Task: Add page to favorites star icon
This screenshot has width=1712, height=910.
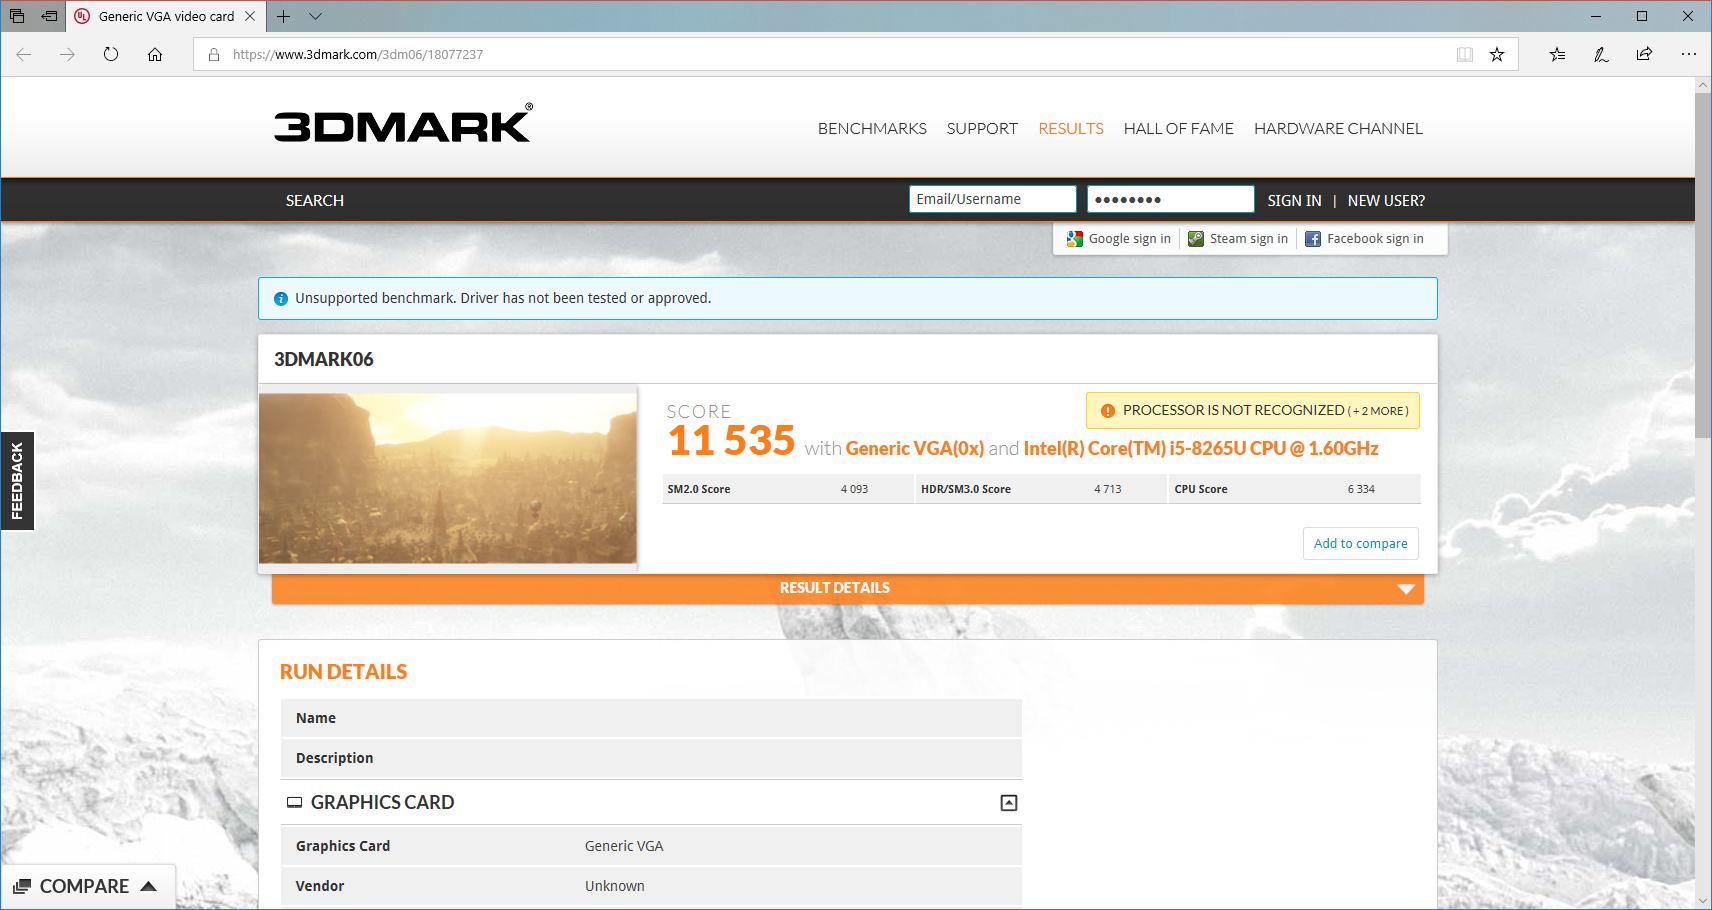Action: point(1497,54)
